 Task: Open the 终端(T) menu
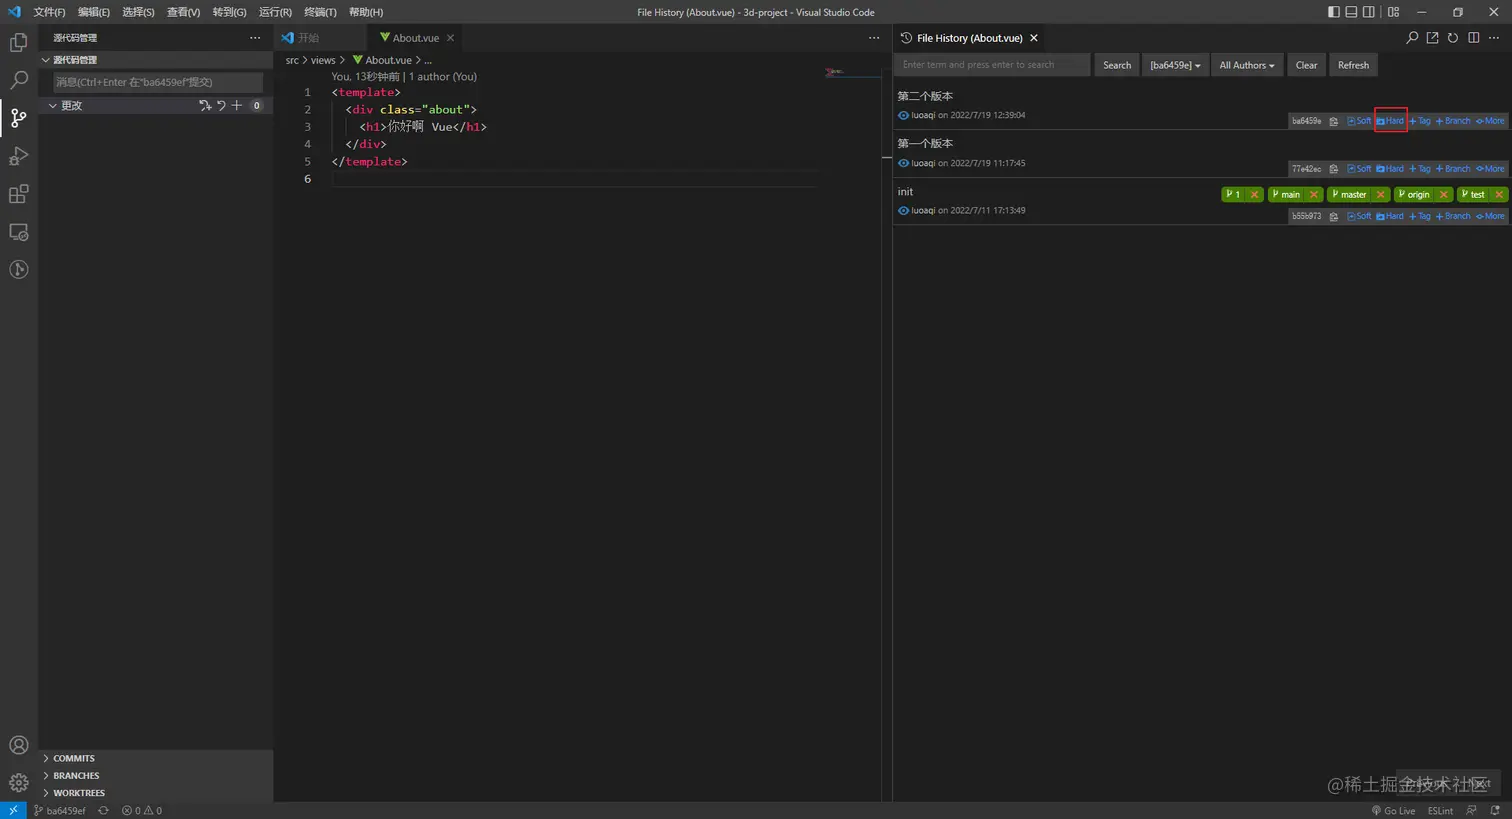[x=320, y=12]
